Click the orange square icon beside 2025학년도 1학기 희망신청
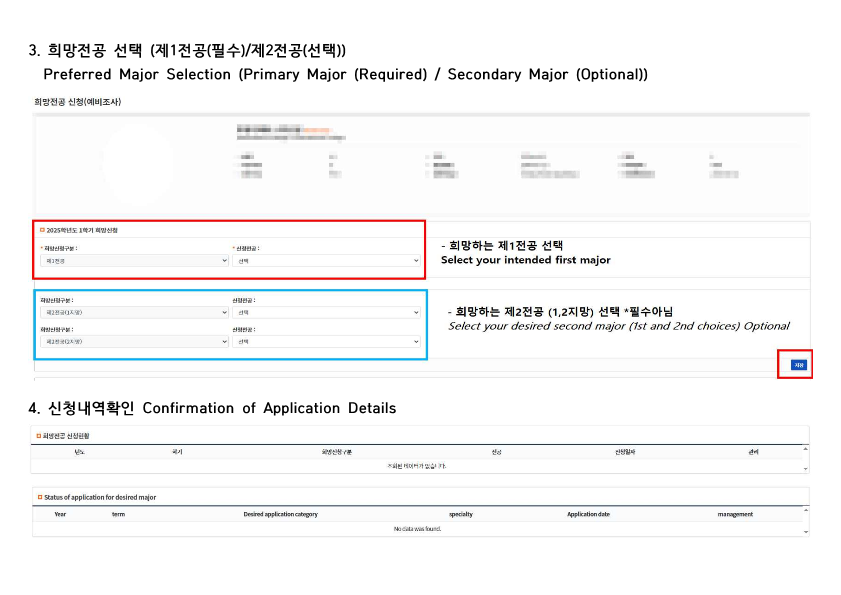 (x=42, y=230)
